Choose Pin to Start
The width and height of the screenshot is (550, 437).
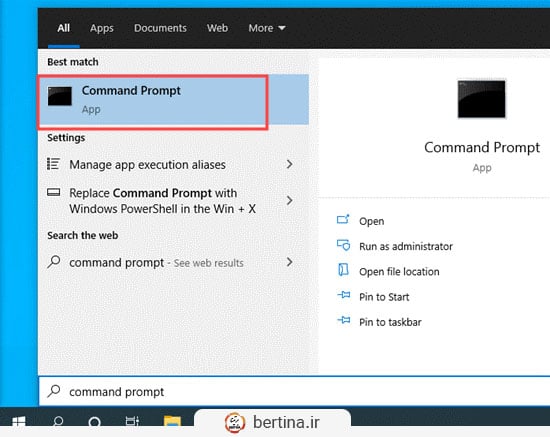click(x=384, y=297)
